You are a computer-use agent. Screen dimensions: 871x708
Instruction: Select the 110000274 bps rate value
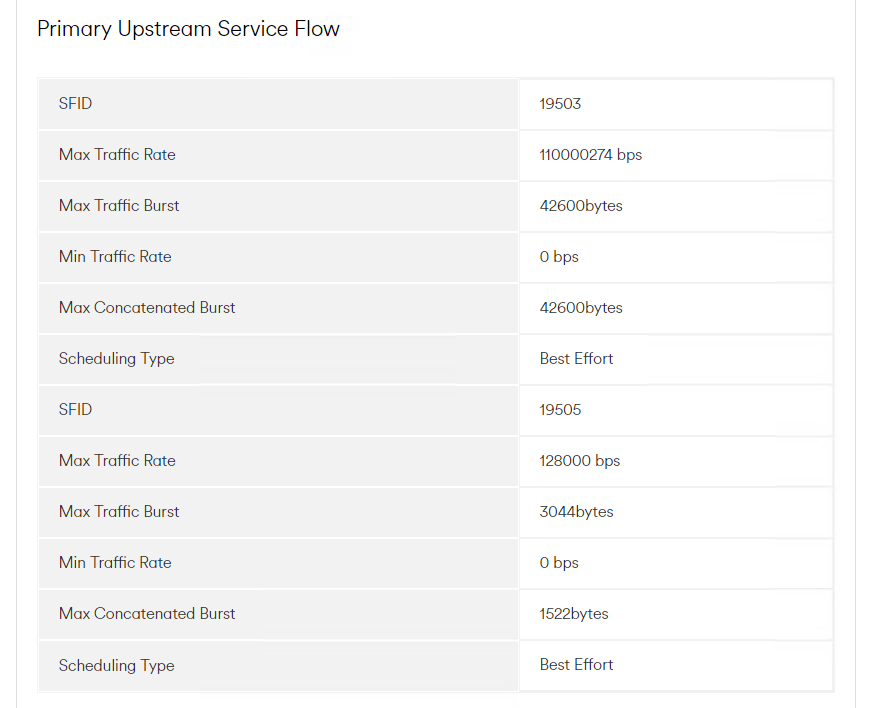[x=590, y=155]
